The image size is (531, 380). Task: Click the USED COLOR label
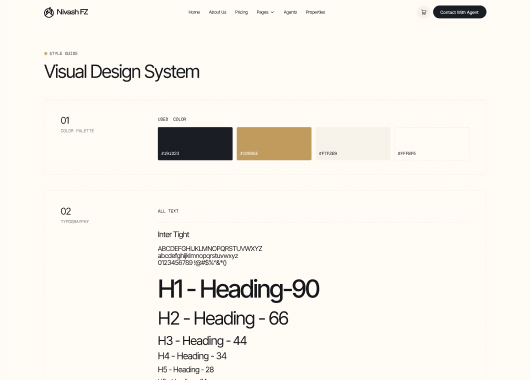(x=172, y=119)
